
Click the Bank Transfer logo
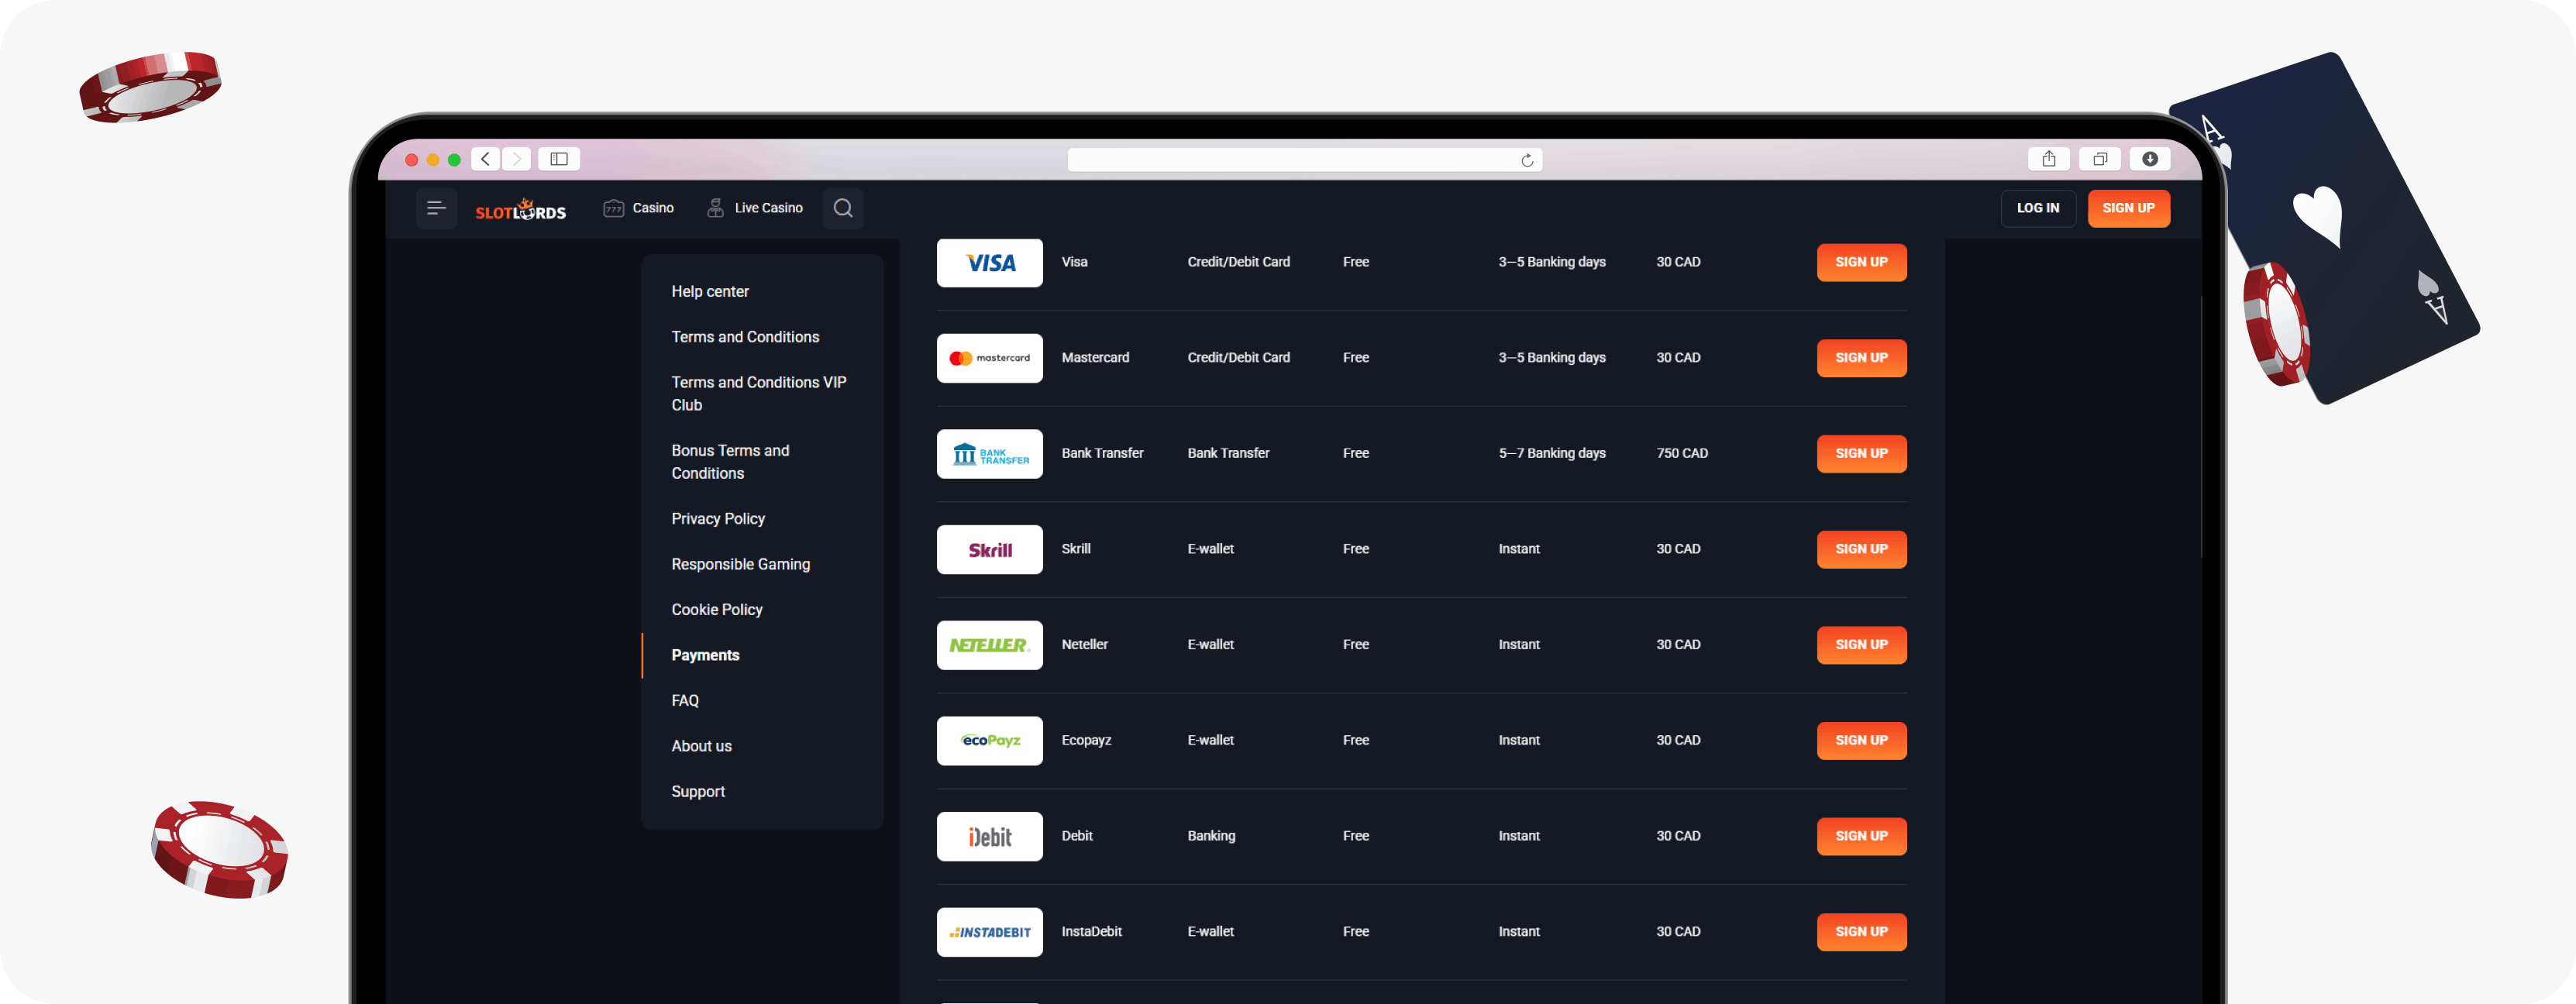pos(989,454)
